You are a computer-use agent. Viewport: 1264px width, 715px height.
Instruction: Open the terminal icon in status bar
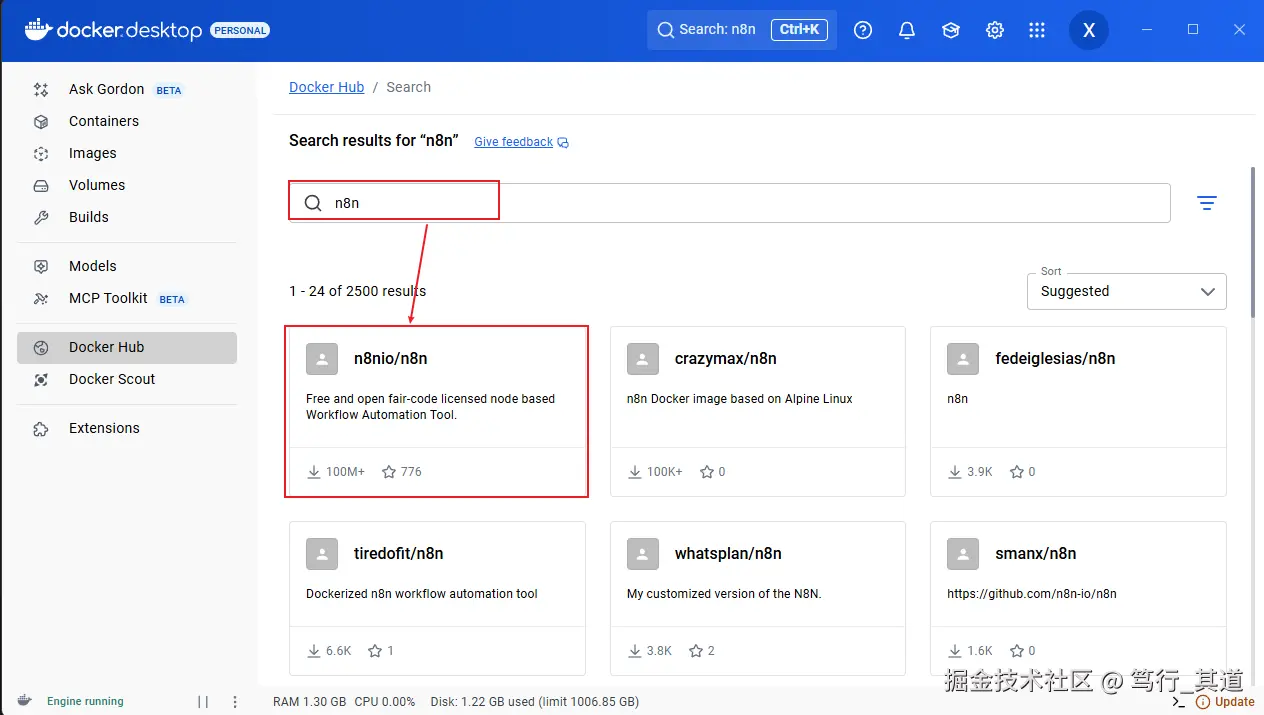tap(1178, 702)
